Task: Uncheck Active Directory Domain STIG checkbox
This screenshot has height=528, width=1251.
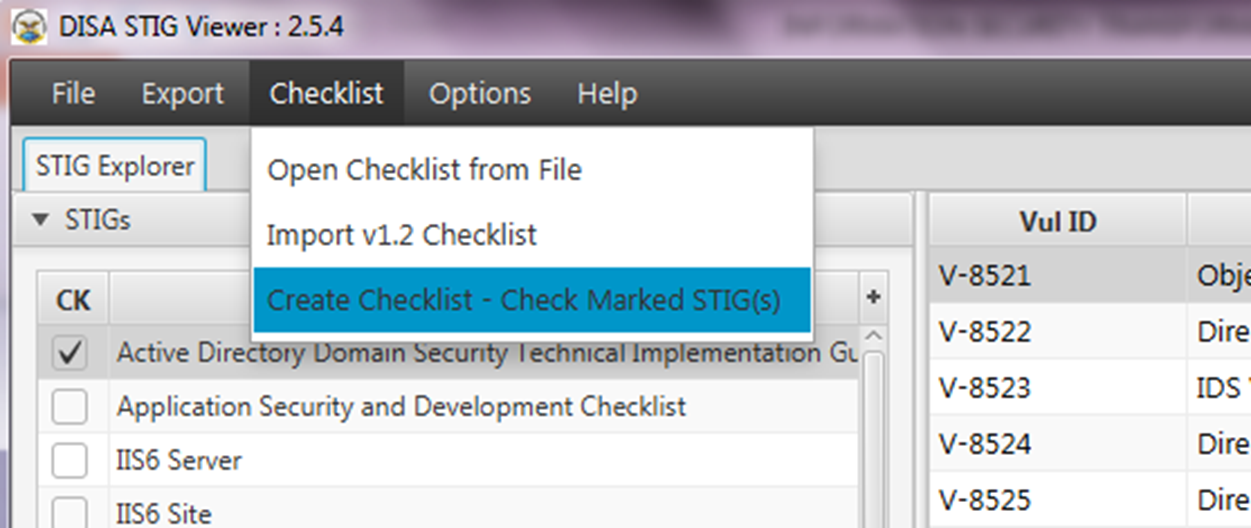Action: 69,353
